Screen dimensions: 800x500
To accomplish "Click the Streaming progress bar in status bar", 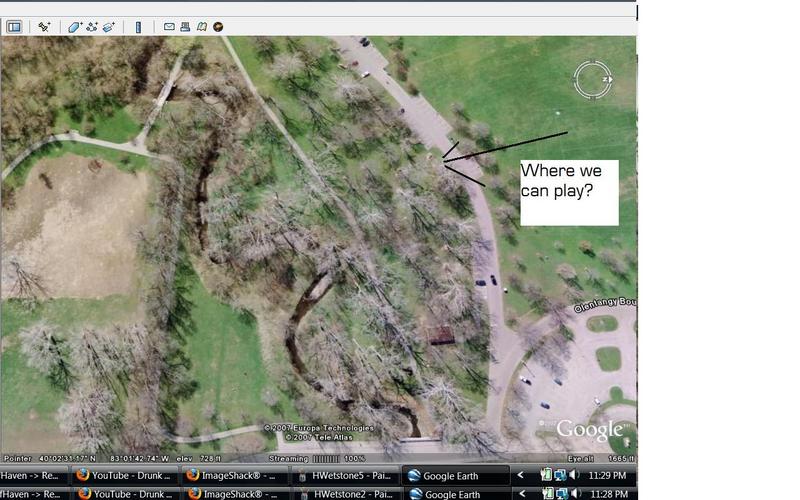I will tap(354, 458).
